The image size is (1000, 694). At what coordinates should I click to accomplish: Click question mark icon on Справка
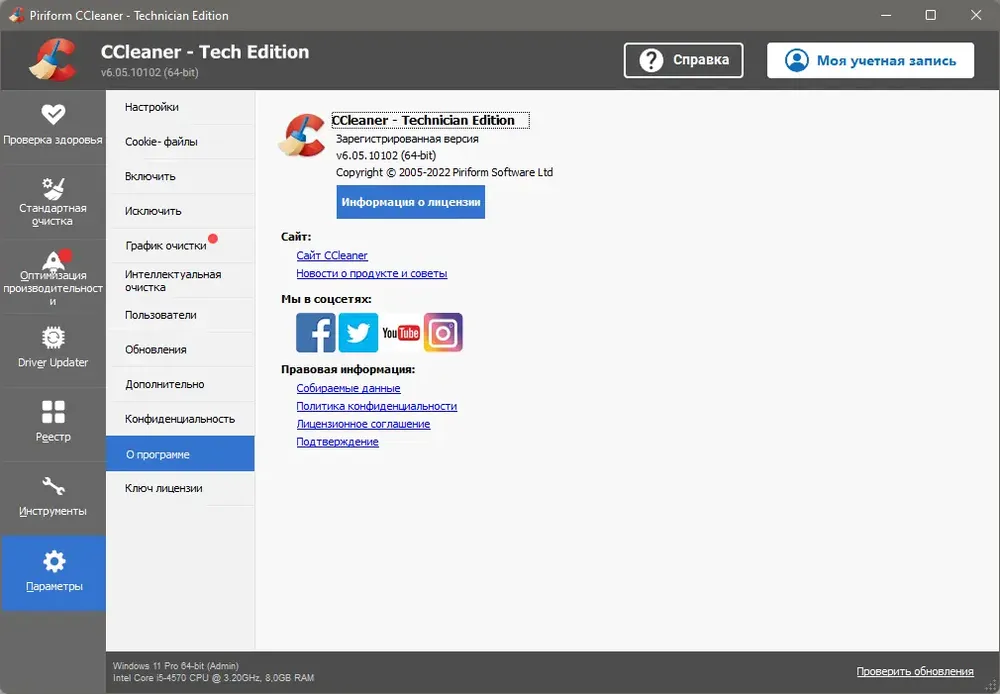tap(651, 60)
